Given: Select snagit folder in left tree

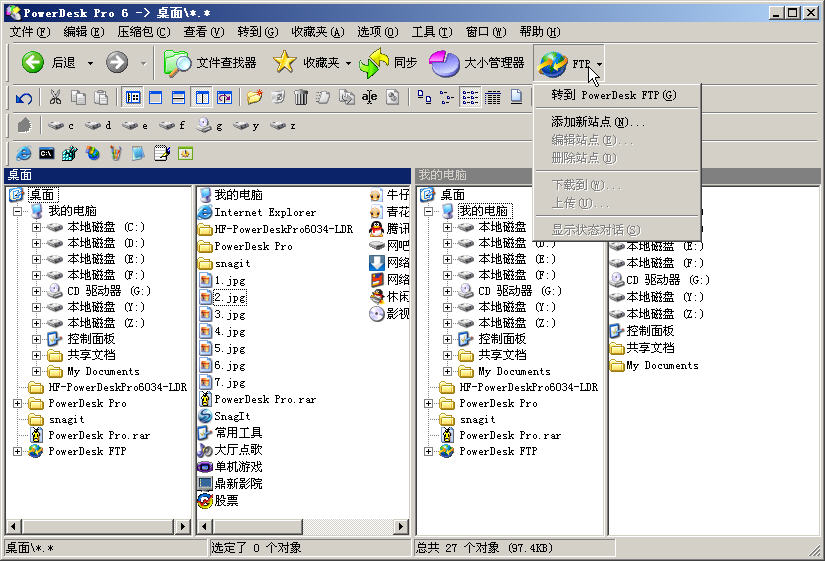Looking at the screenshot, I should (66, 419).
